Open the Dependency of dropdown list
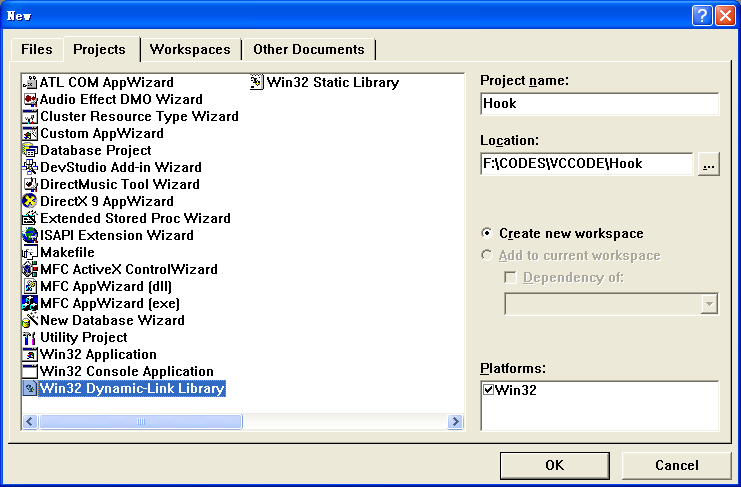This screenshot has height=487, width=741. [x=709, y=304]
